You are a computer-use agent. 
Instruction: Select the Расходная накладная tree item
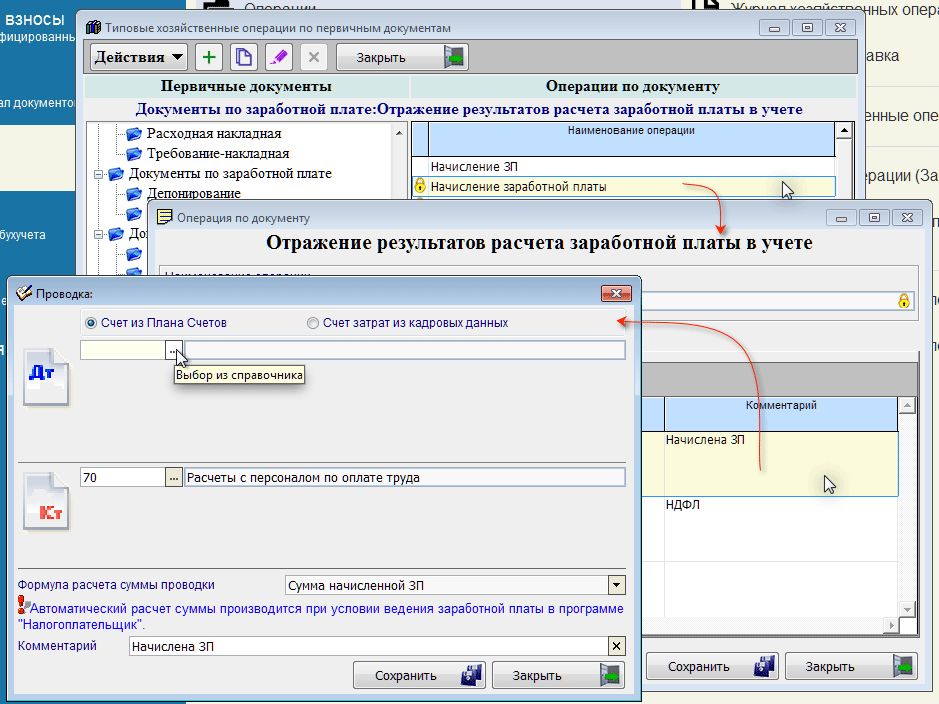click(x=214, y=133)
